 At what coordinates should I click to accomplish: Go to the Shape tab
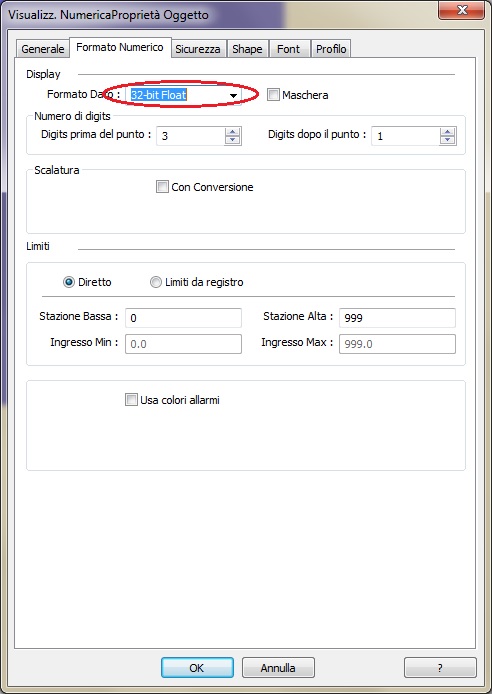click(x=247, y=49)
